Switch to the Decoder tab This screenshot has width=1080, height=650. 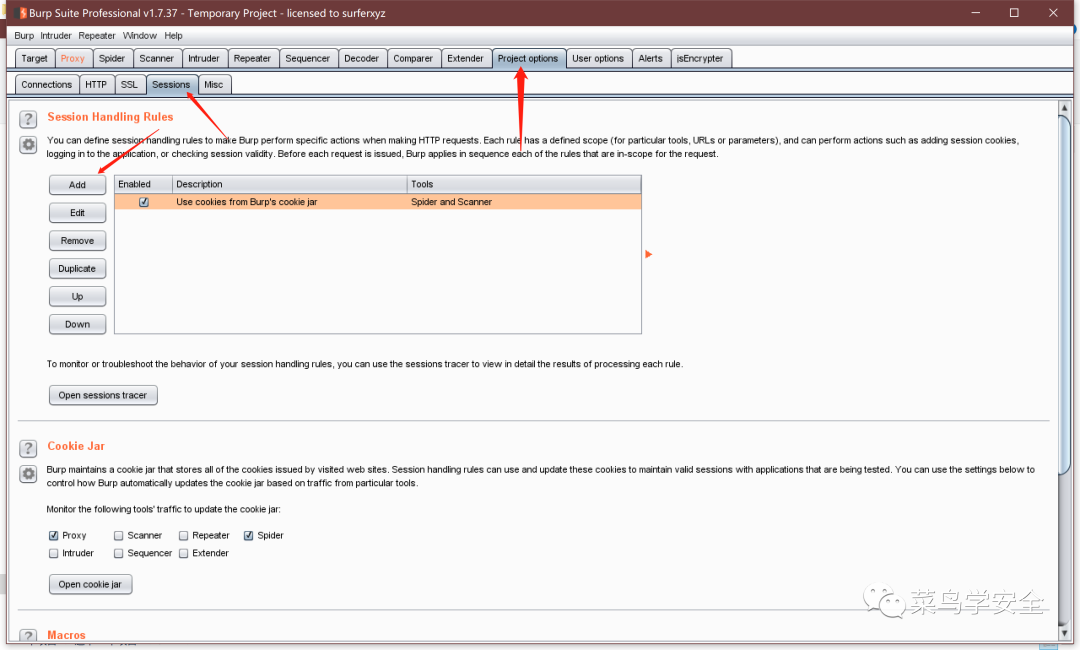pos(362,59)
